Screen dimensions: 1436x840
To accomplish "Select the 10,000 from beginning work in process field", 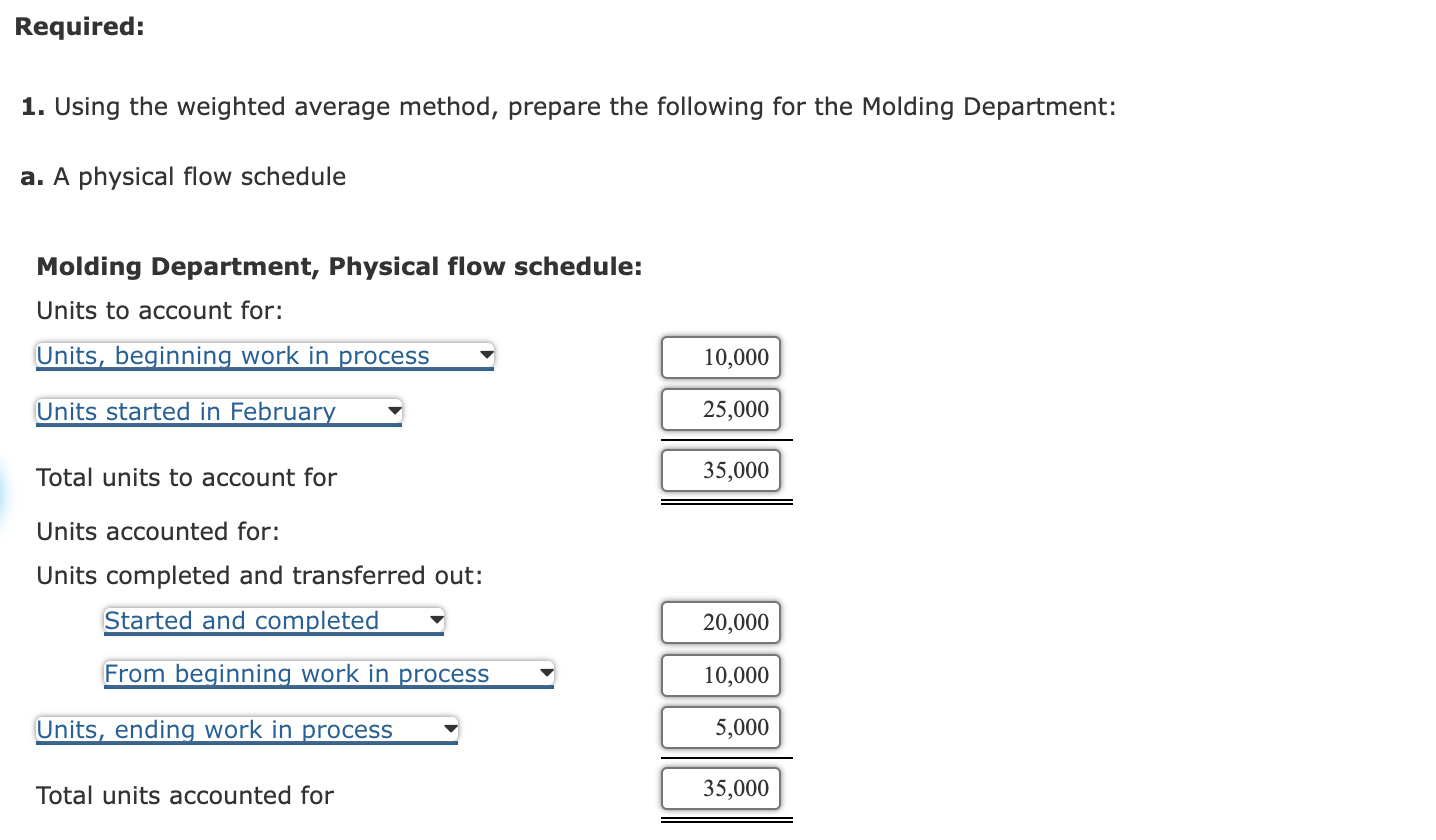I will (x=720, y=675).
